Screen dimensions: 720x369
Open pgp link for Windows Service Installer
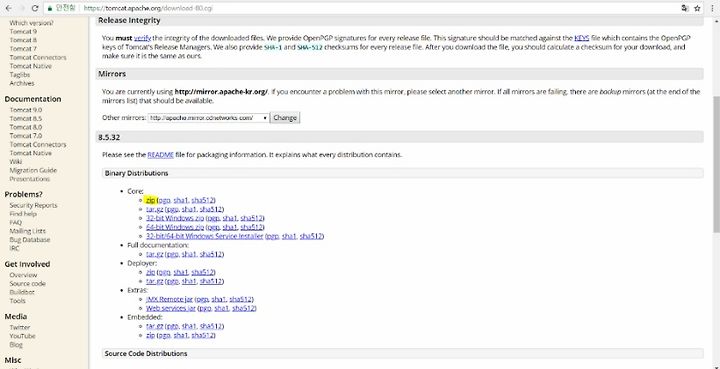coord(273,236)
